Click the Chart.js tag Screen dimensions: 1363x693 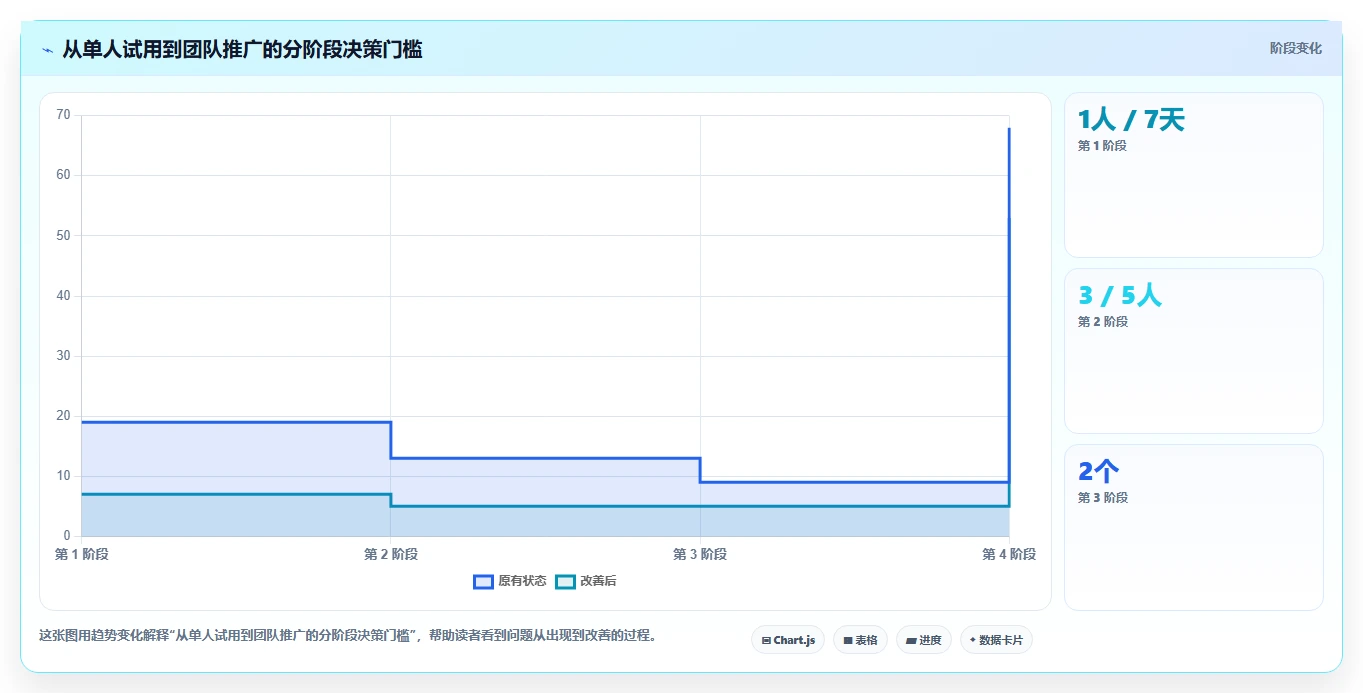pyautogui.click(x=788, y=640)
